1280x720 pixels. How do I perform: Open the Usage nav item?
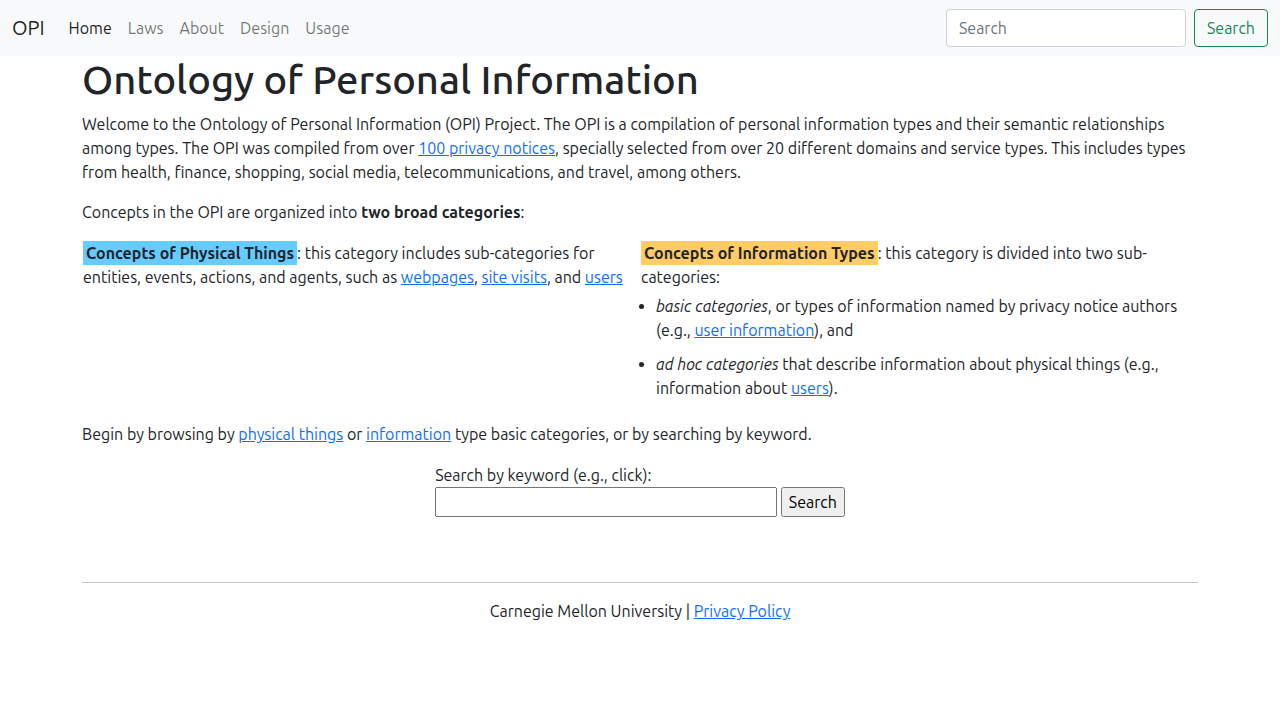pos(327,28)
